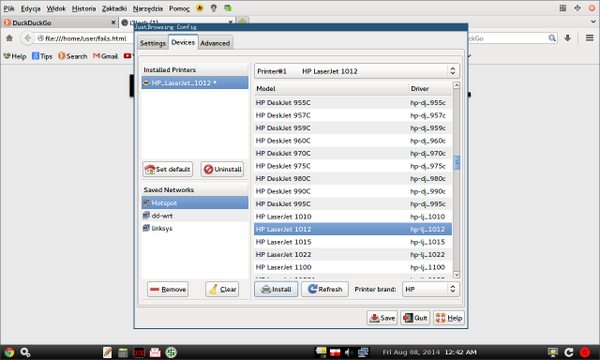Select HP LaserJet 1012 model row
The image size is (600, 360).
[x=353, y=229]
